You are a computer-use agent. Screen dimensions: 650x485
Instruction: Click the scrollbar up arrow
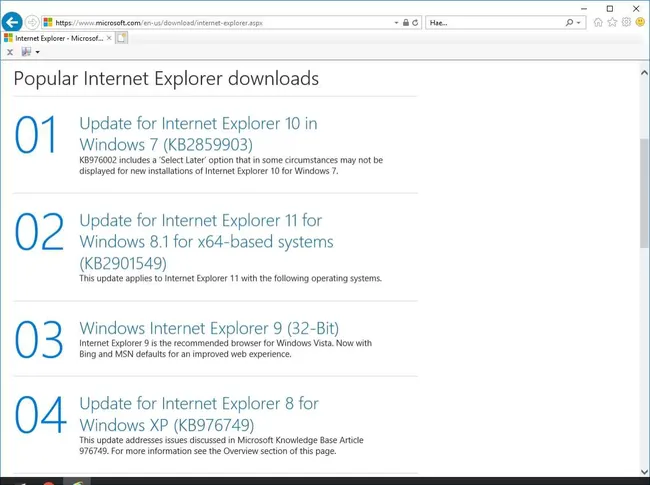click(644, 73)
